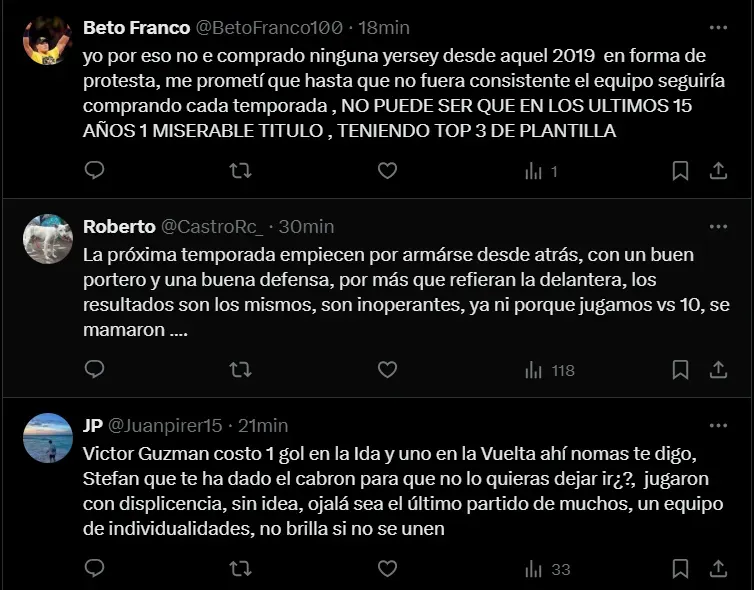Share Roberto's tweet

(718, 370)
